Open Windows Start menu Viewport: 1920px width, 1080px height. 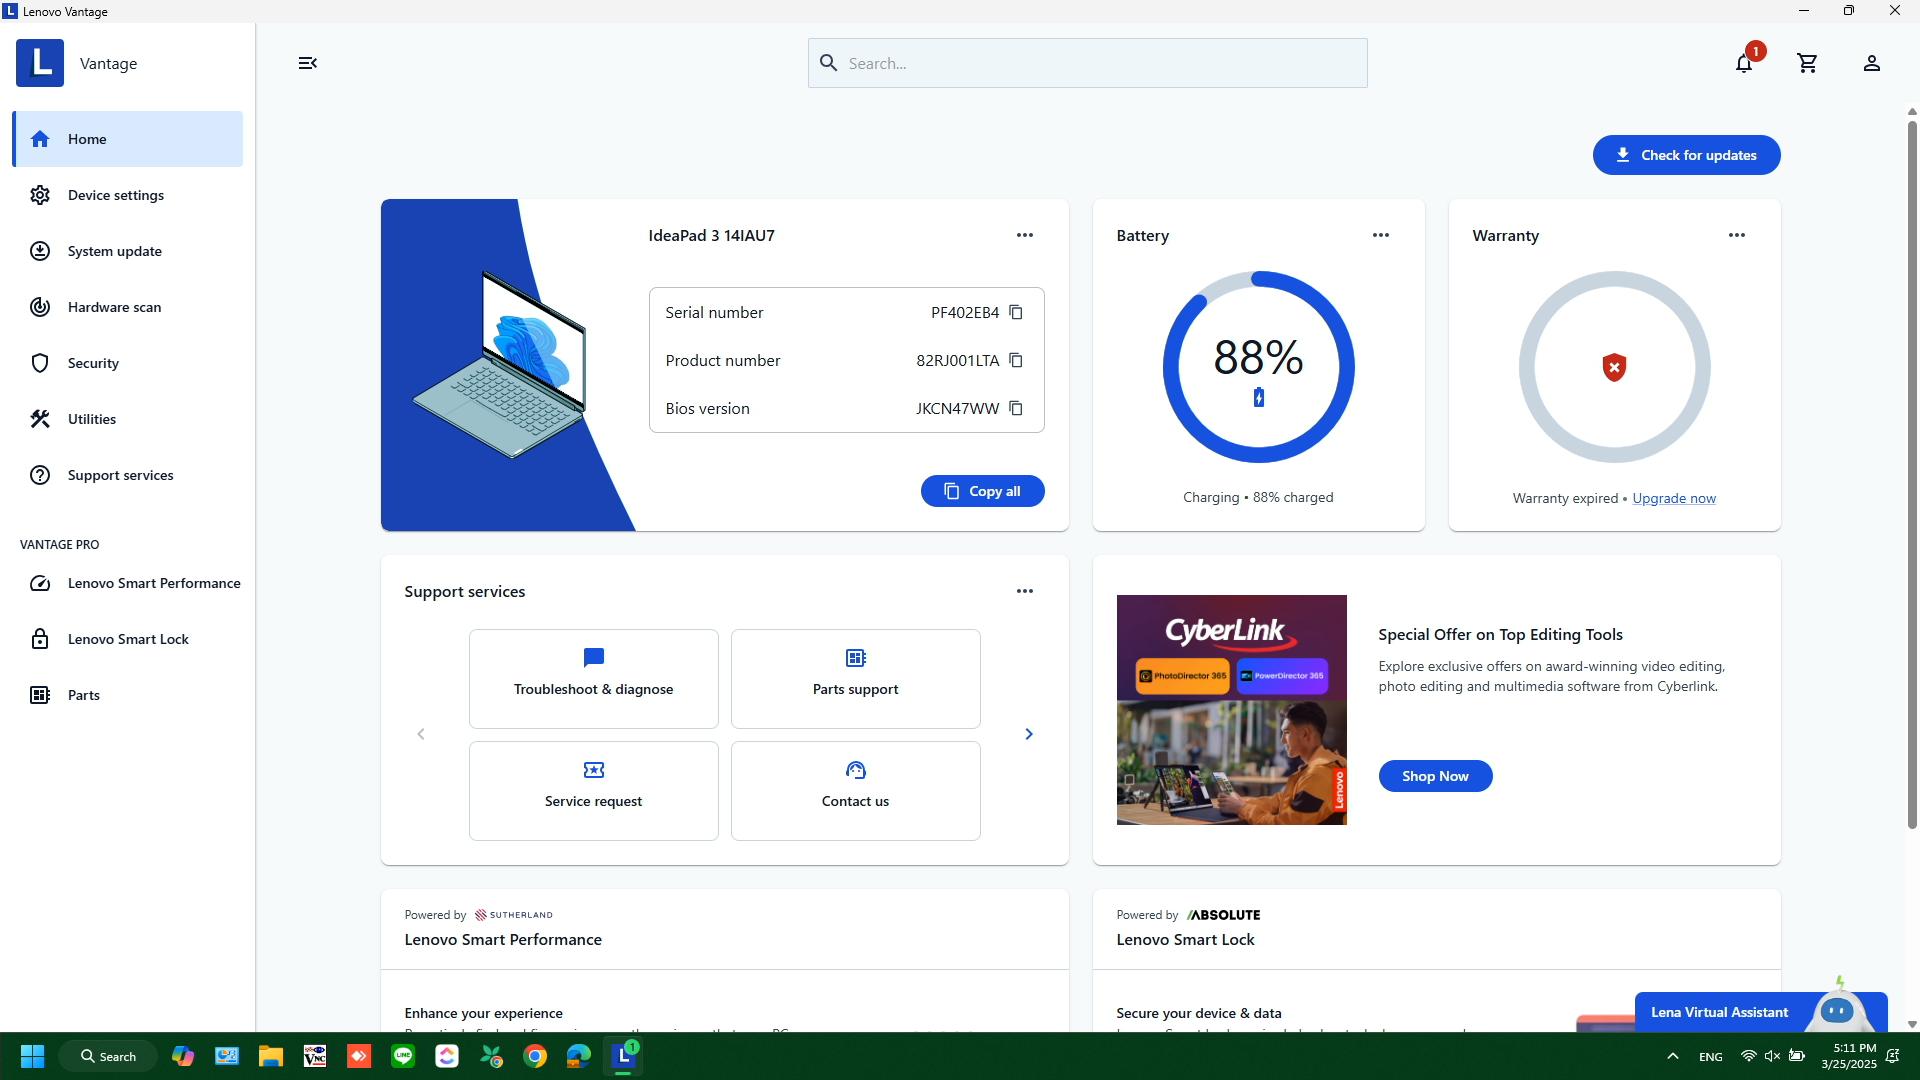coord(32,1056)
